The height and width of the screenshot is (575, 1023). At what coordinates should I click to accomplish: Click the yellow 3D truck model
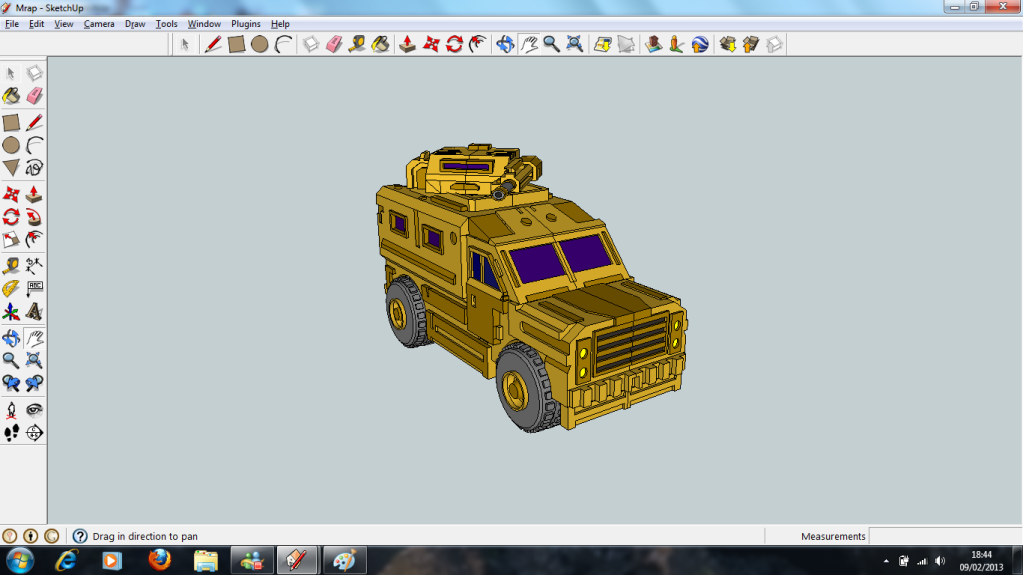point(530,287)
